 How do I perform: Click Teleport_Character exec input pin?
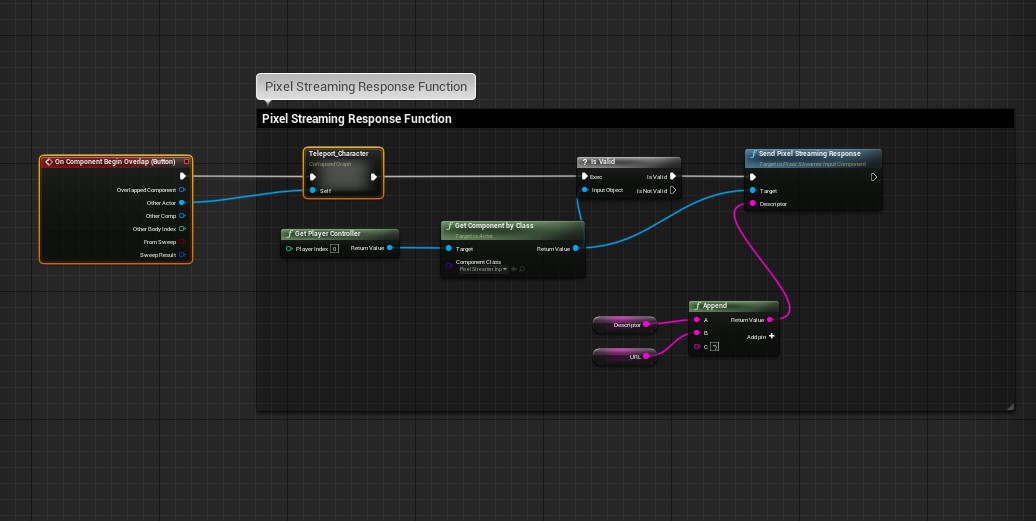click(x=313, y=177)
